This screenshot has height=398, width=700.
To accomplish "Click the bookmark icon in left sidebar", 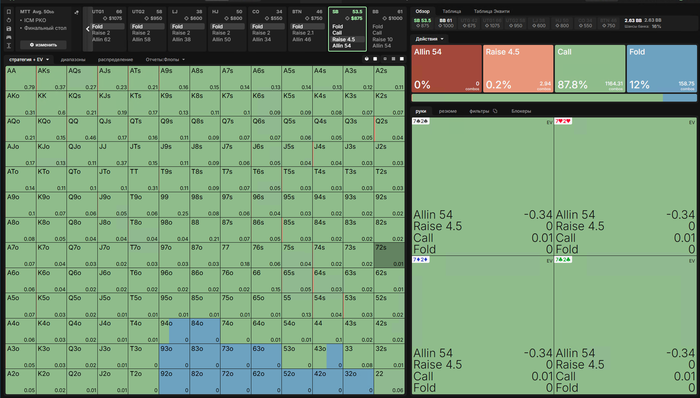I will [x=9, y=12].
